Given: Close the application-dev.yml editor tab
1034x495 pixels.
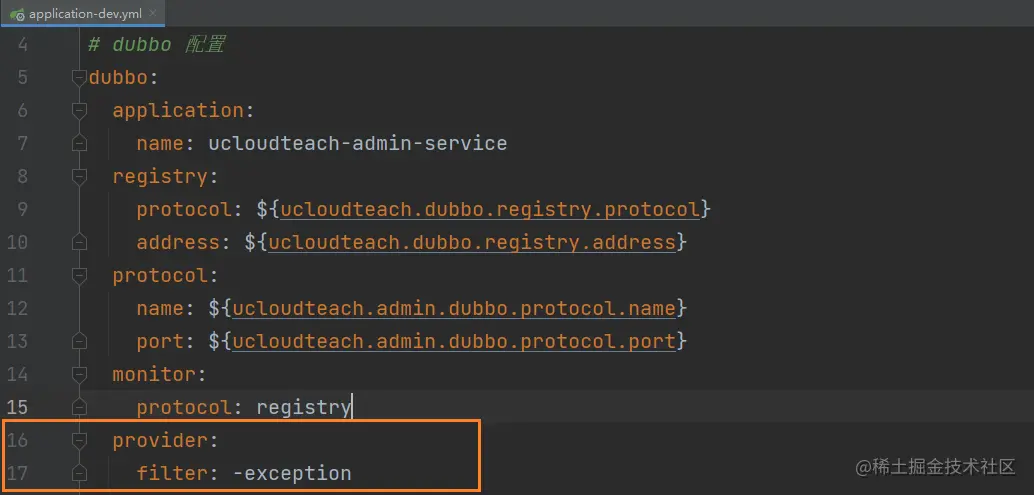Looking at the screenshot, I should pyautogui.click(x=152, y=14).
